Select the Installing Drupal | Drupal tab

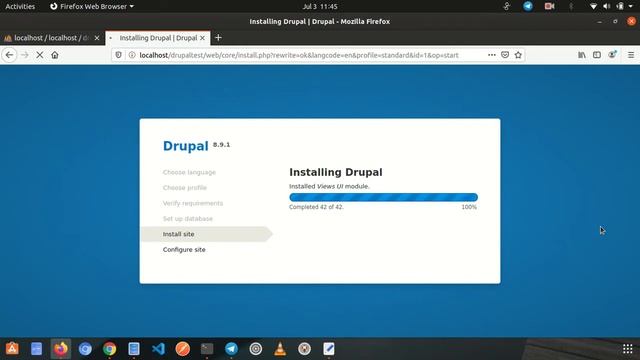[158, 38]
